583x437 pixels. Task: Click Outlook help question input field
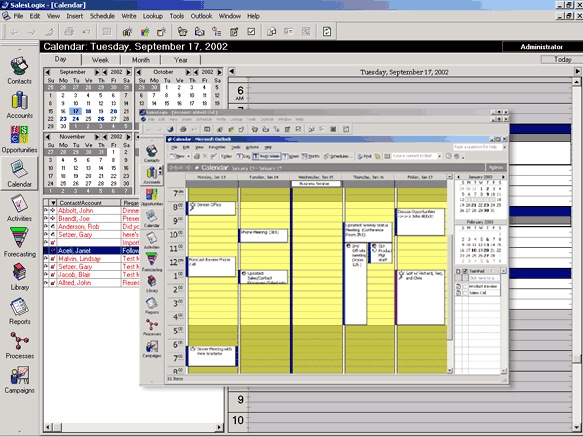coord(477,147)
